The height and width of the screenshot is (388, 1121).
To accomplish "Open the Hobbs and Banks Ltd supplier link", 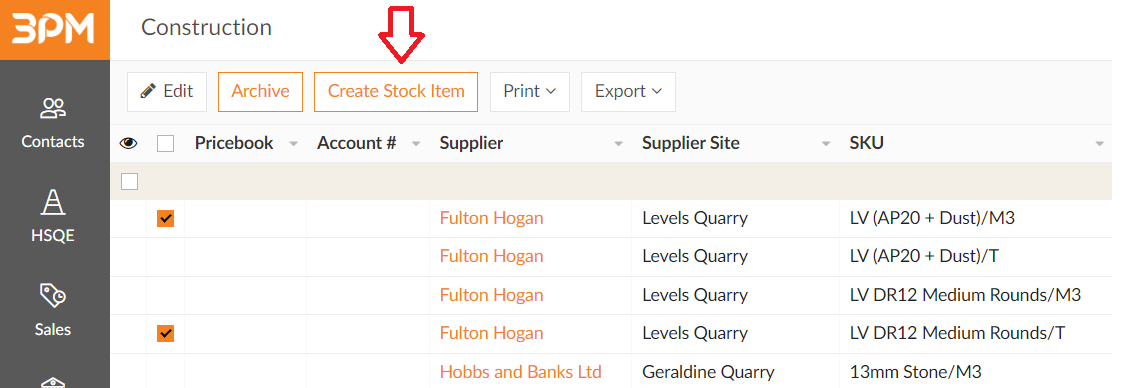I will (520, 372).
